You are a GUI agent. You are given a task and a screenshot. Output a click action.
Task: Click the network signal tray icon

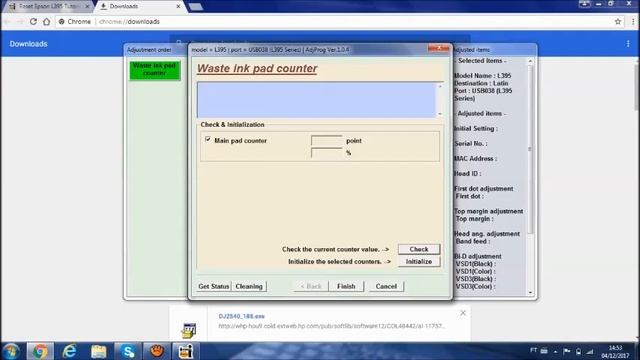coord(590,351)
